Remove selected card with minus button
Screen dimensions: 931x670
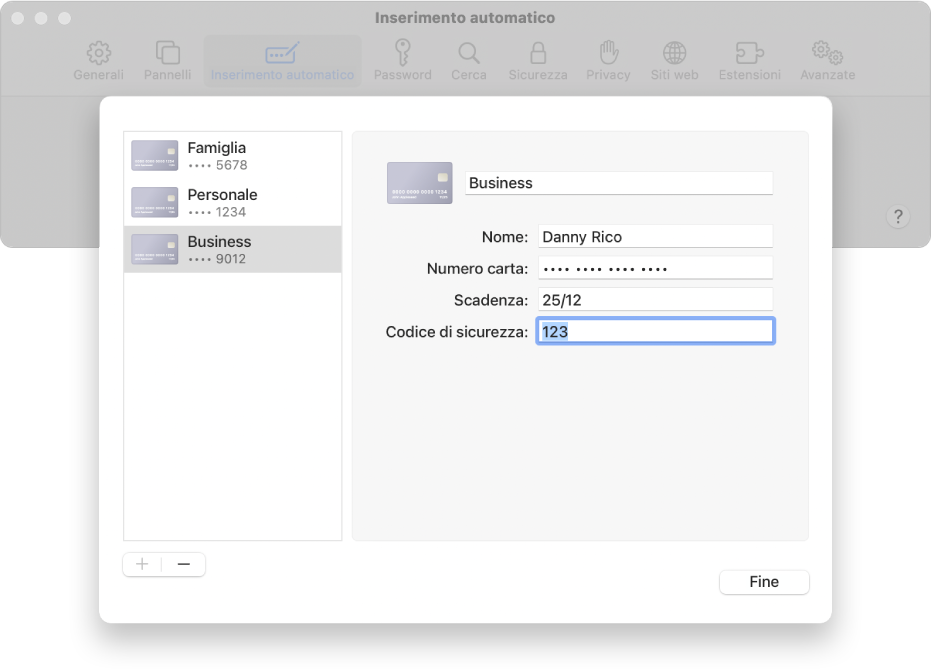(x=184, y=564)
